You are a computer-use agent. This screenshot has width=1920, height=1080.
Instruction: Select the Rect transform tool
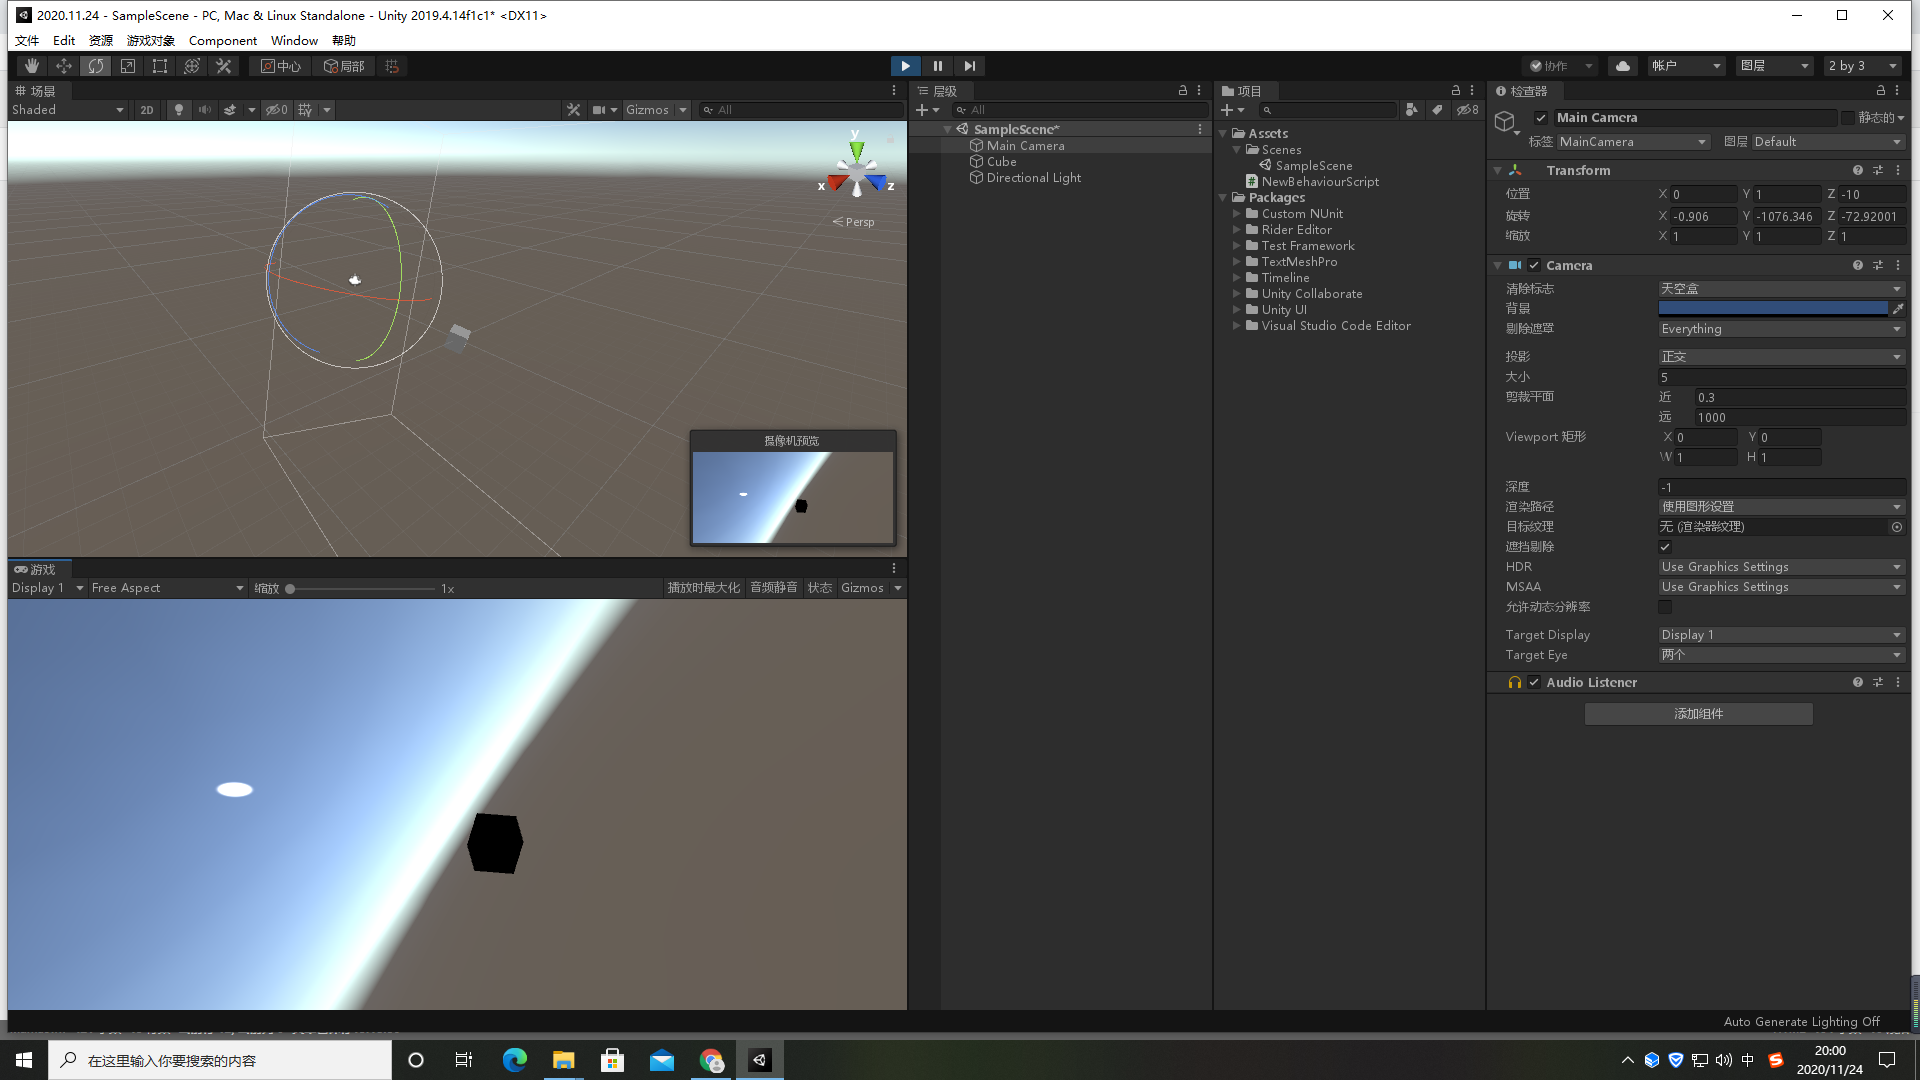pos(160,66)
